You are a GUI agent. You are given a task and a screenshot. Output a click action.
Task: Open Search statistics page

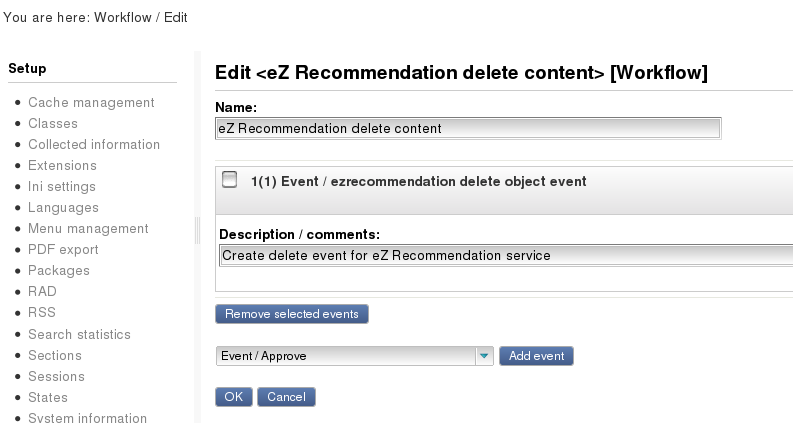click(x=79, y=334)
